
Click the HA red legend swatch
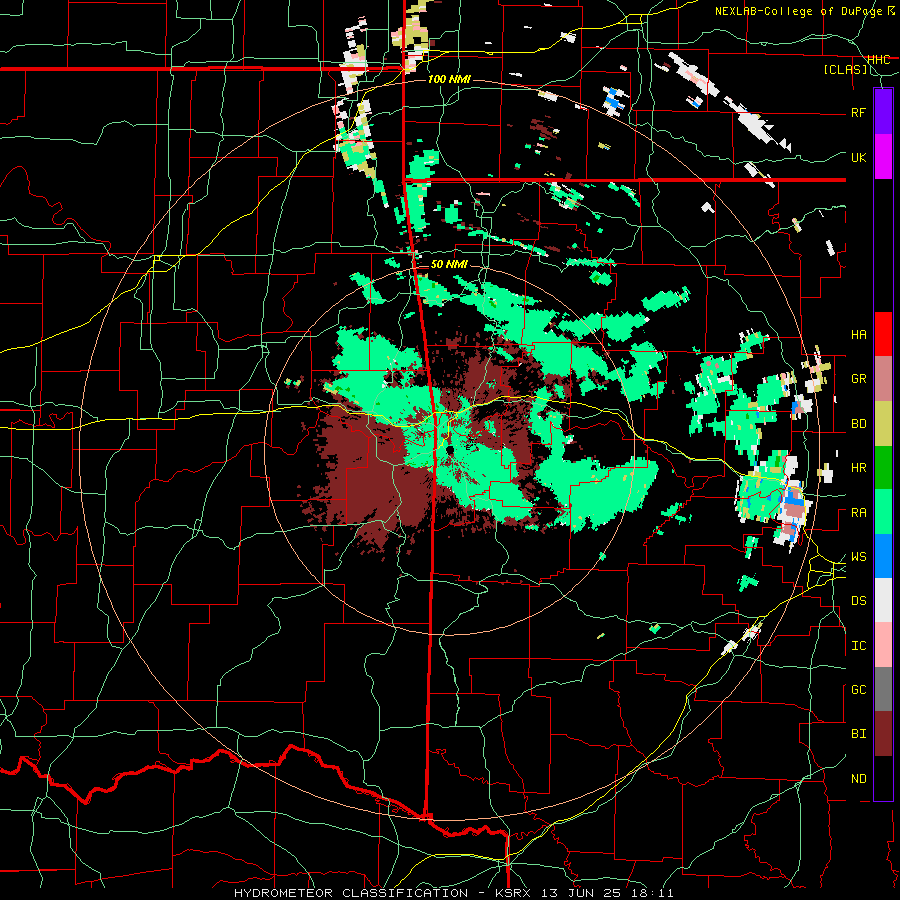pos(883,334)
